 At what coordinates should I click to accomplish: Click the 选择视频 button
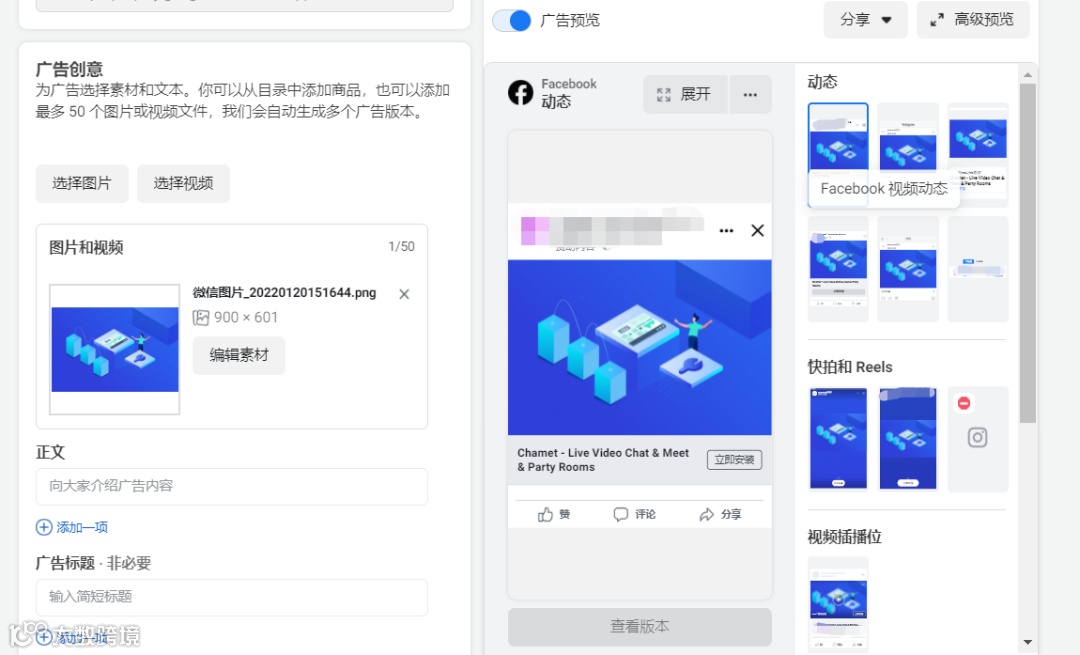click(x=183, y=183)
